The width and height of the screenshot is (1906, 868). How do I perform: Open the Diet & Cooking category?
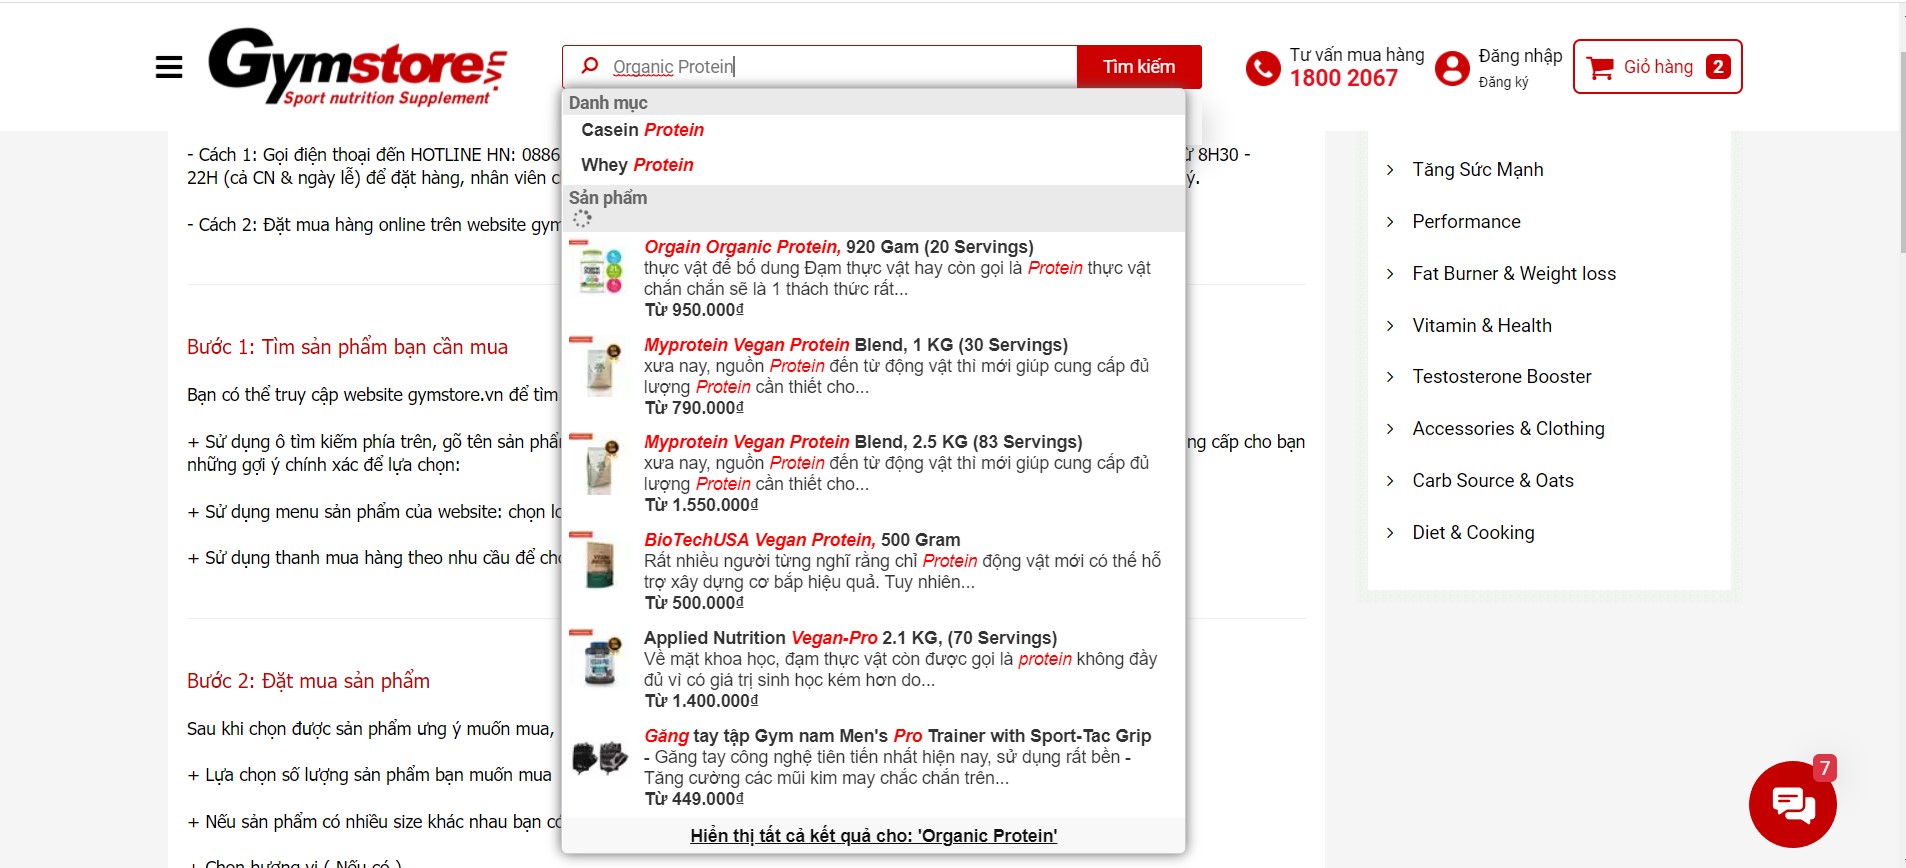1473,533
